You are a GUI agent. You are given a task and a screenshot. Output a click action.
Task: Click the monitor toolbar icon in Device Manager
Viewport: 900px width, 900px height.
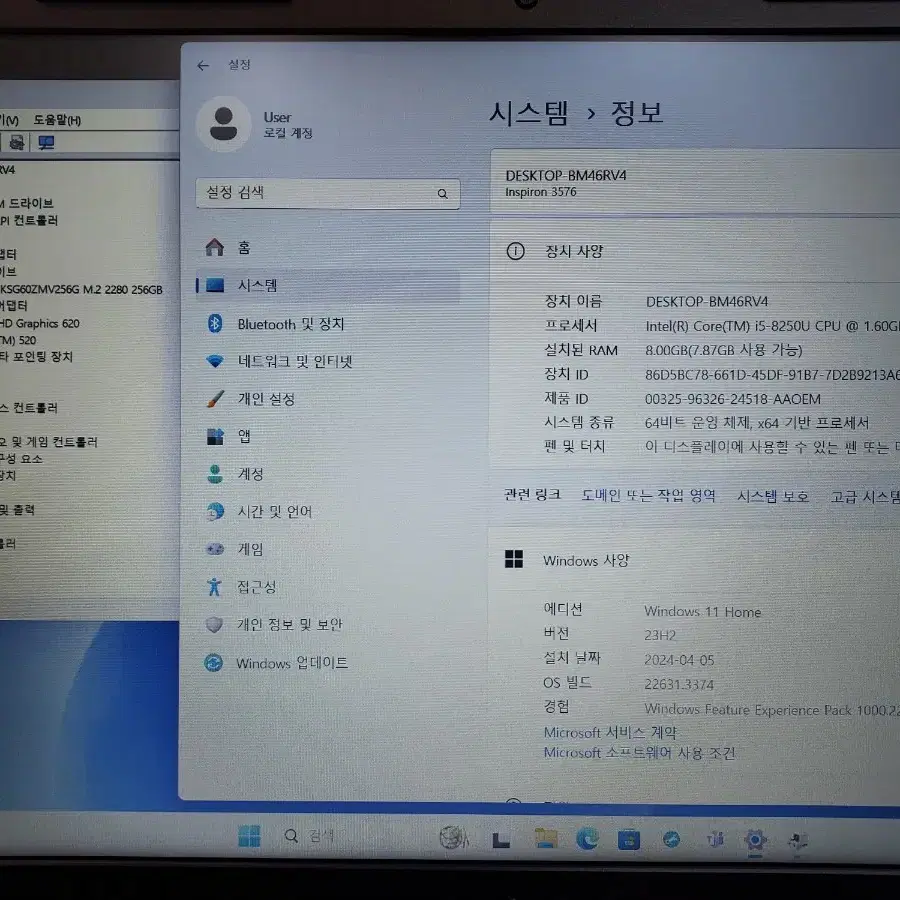click(46, 142)
